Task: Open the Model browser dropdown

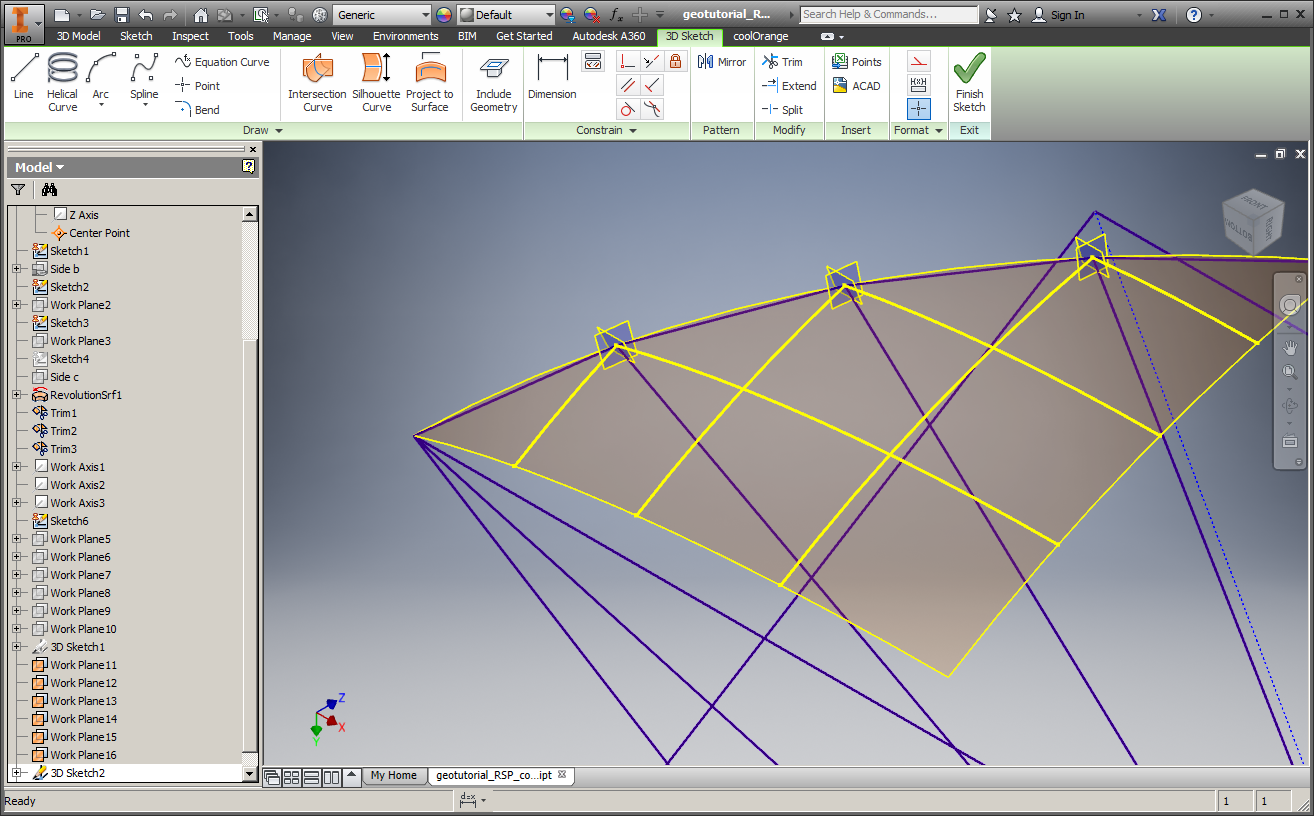Action: (39, 167)
